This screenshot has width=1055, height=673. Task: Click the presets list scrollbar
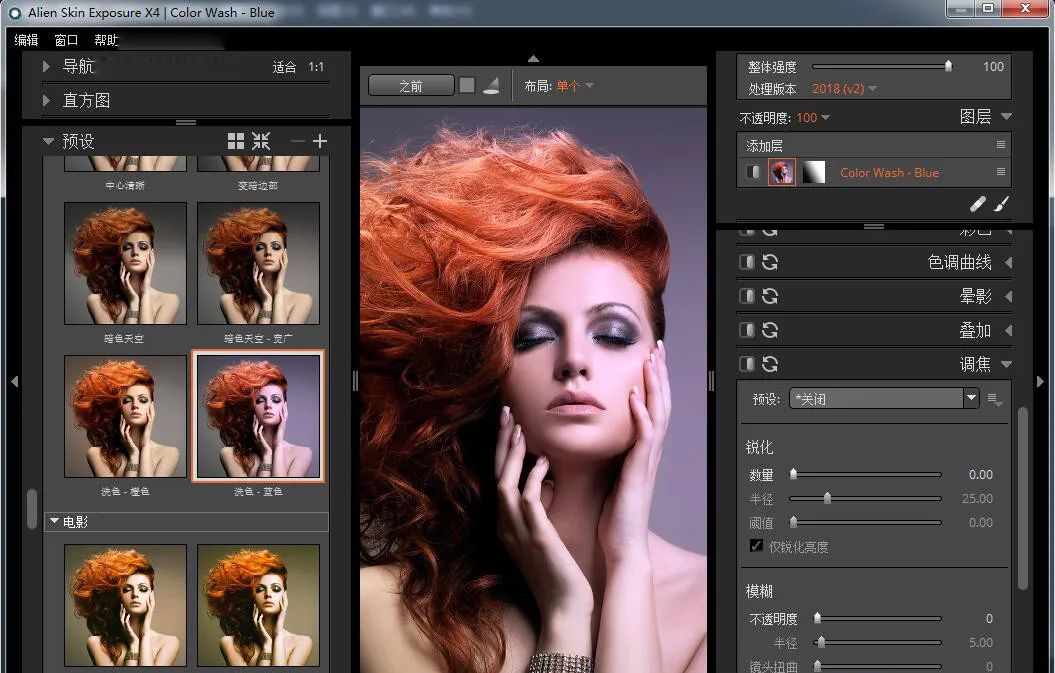coord(32,508)
